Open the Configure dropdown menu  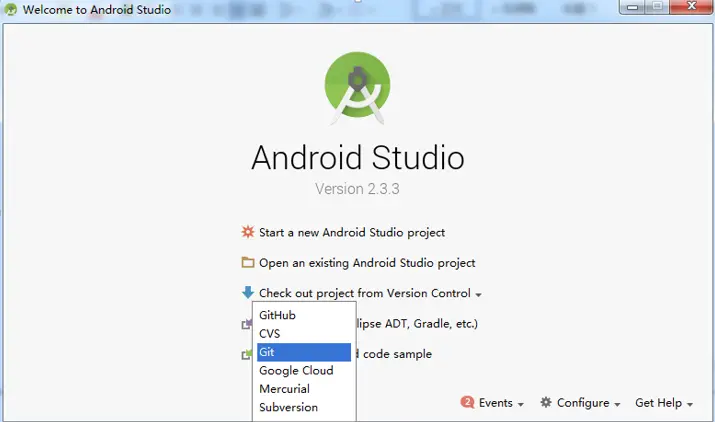[588, 403]
